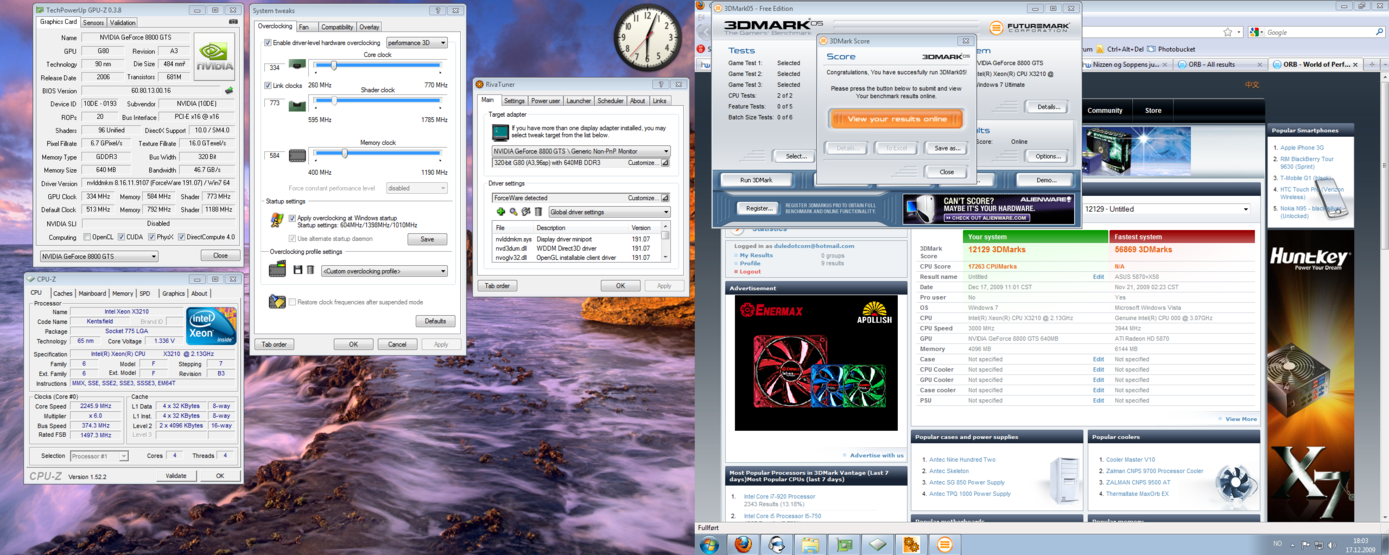Enable driver-level hardware overclocking checkbox

[268, 43]
